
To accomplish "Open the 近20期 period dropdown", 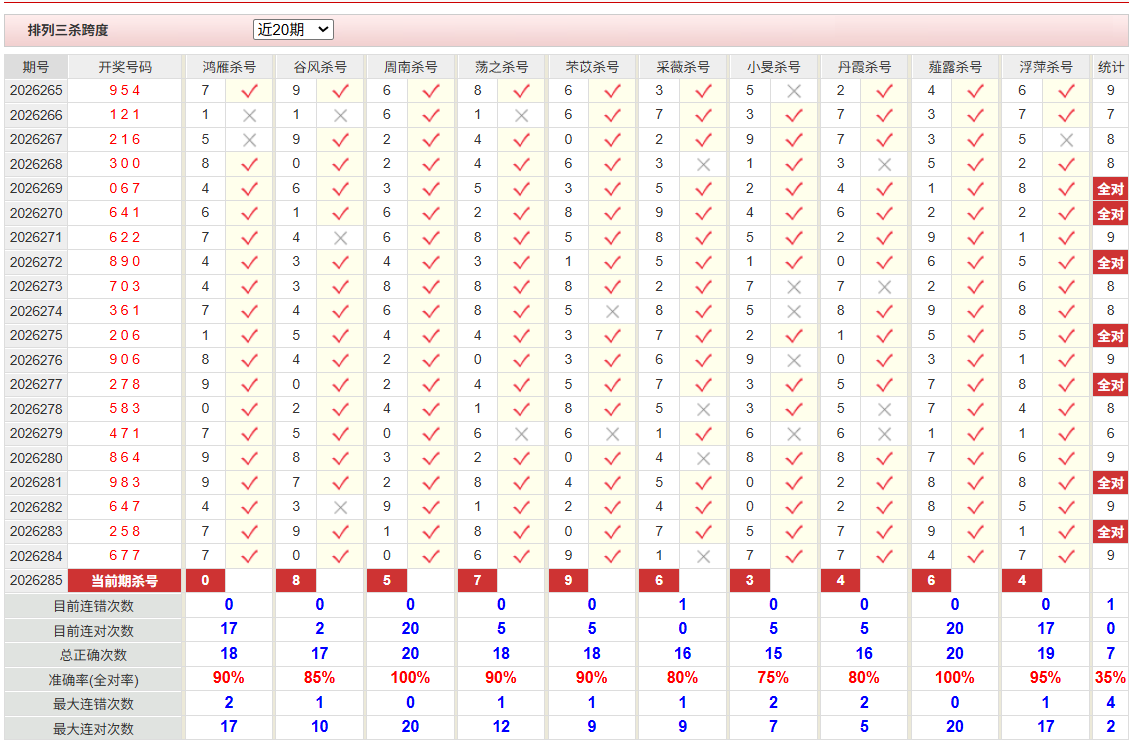I will pyautogui.click(x=293, y=30).
